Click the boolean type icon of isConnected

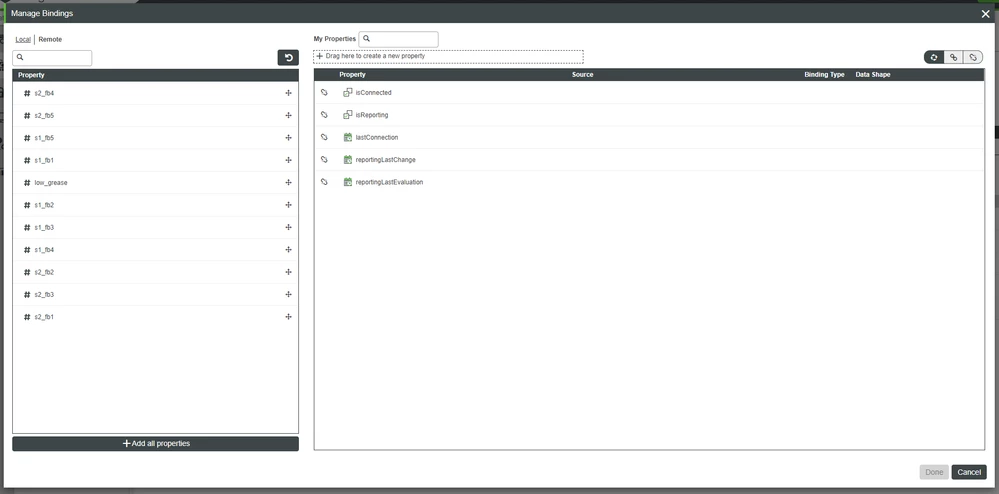(x=348, y=92)
